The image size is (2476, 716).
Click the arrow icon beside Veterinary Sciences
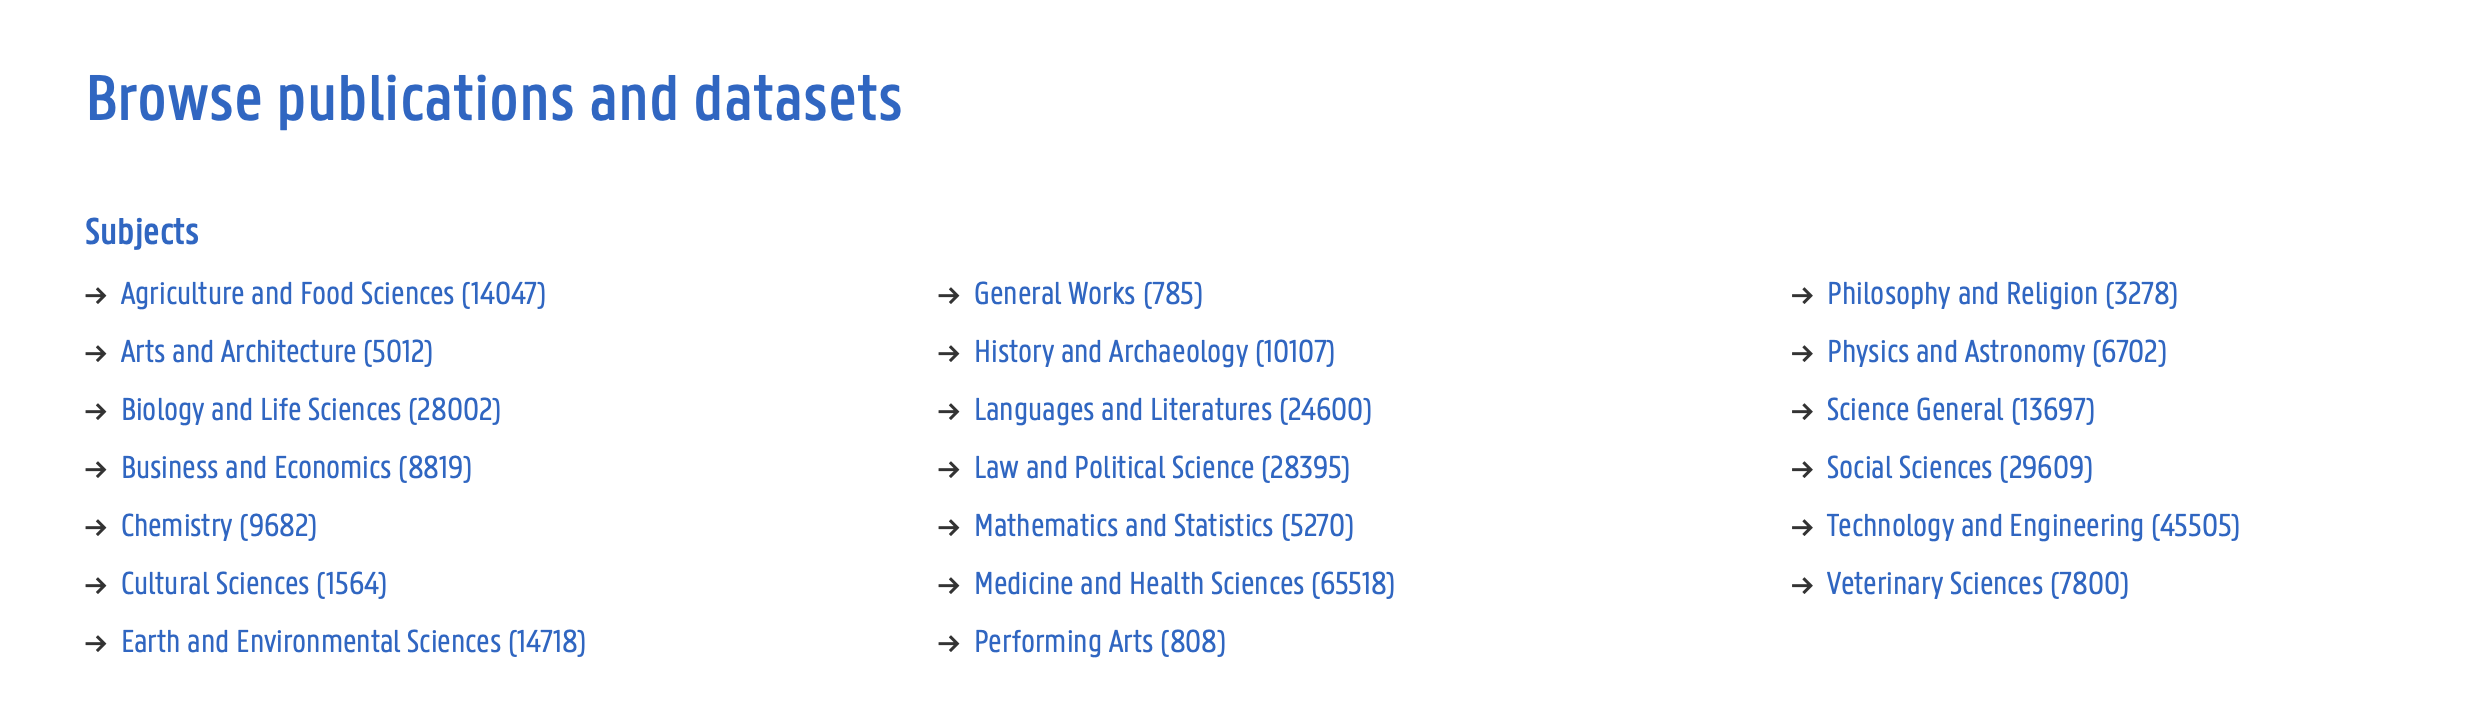[1803, 584]
